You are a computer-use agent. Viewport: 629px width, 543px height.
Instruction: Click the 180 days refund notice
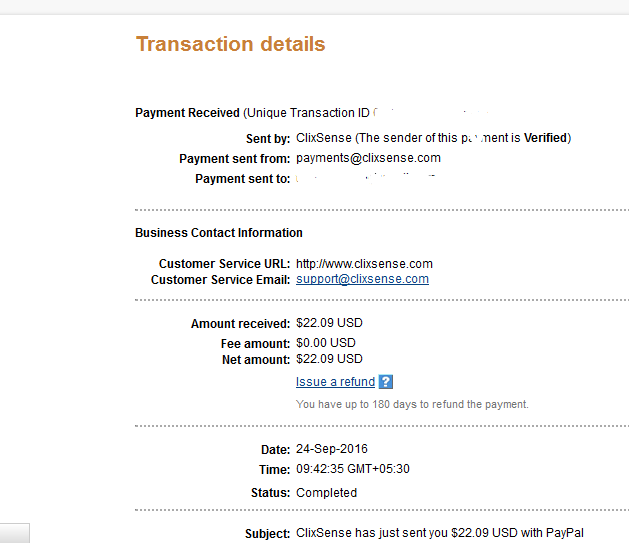click(412, 405)
